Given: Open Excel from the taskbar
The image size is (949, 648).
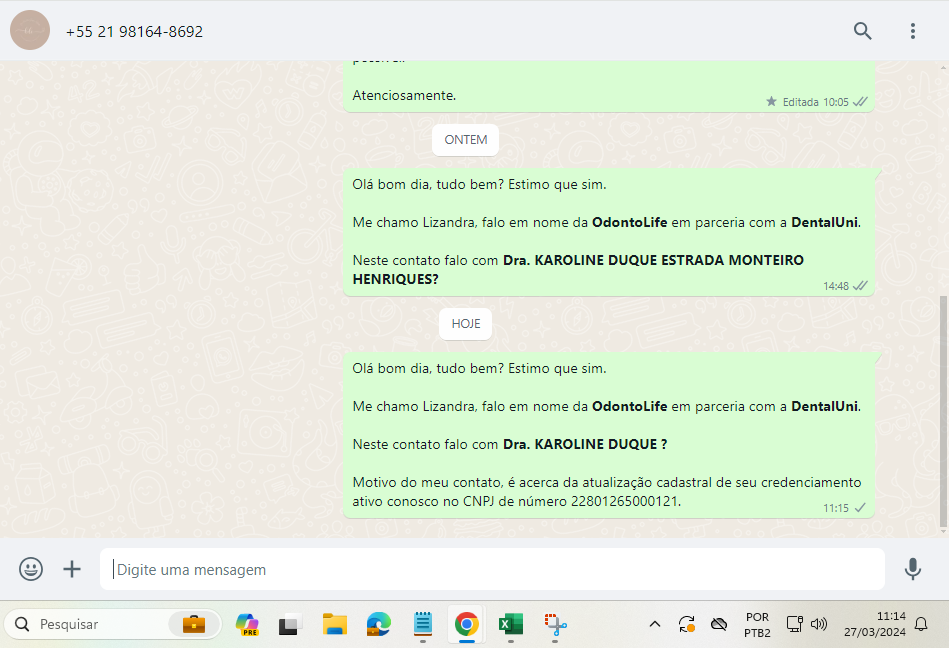Looking at the screenshot, I should point(511,624).
